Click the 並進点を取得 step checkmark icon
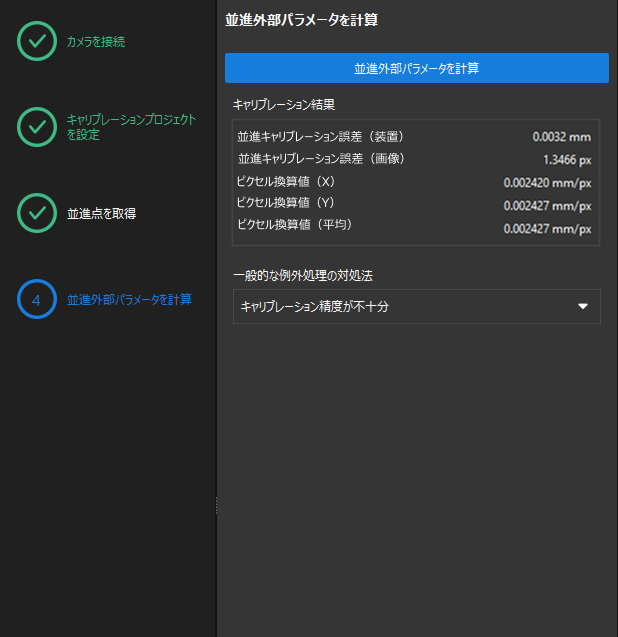This screenshot has height=637, width=618. pos(37,213)
